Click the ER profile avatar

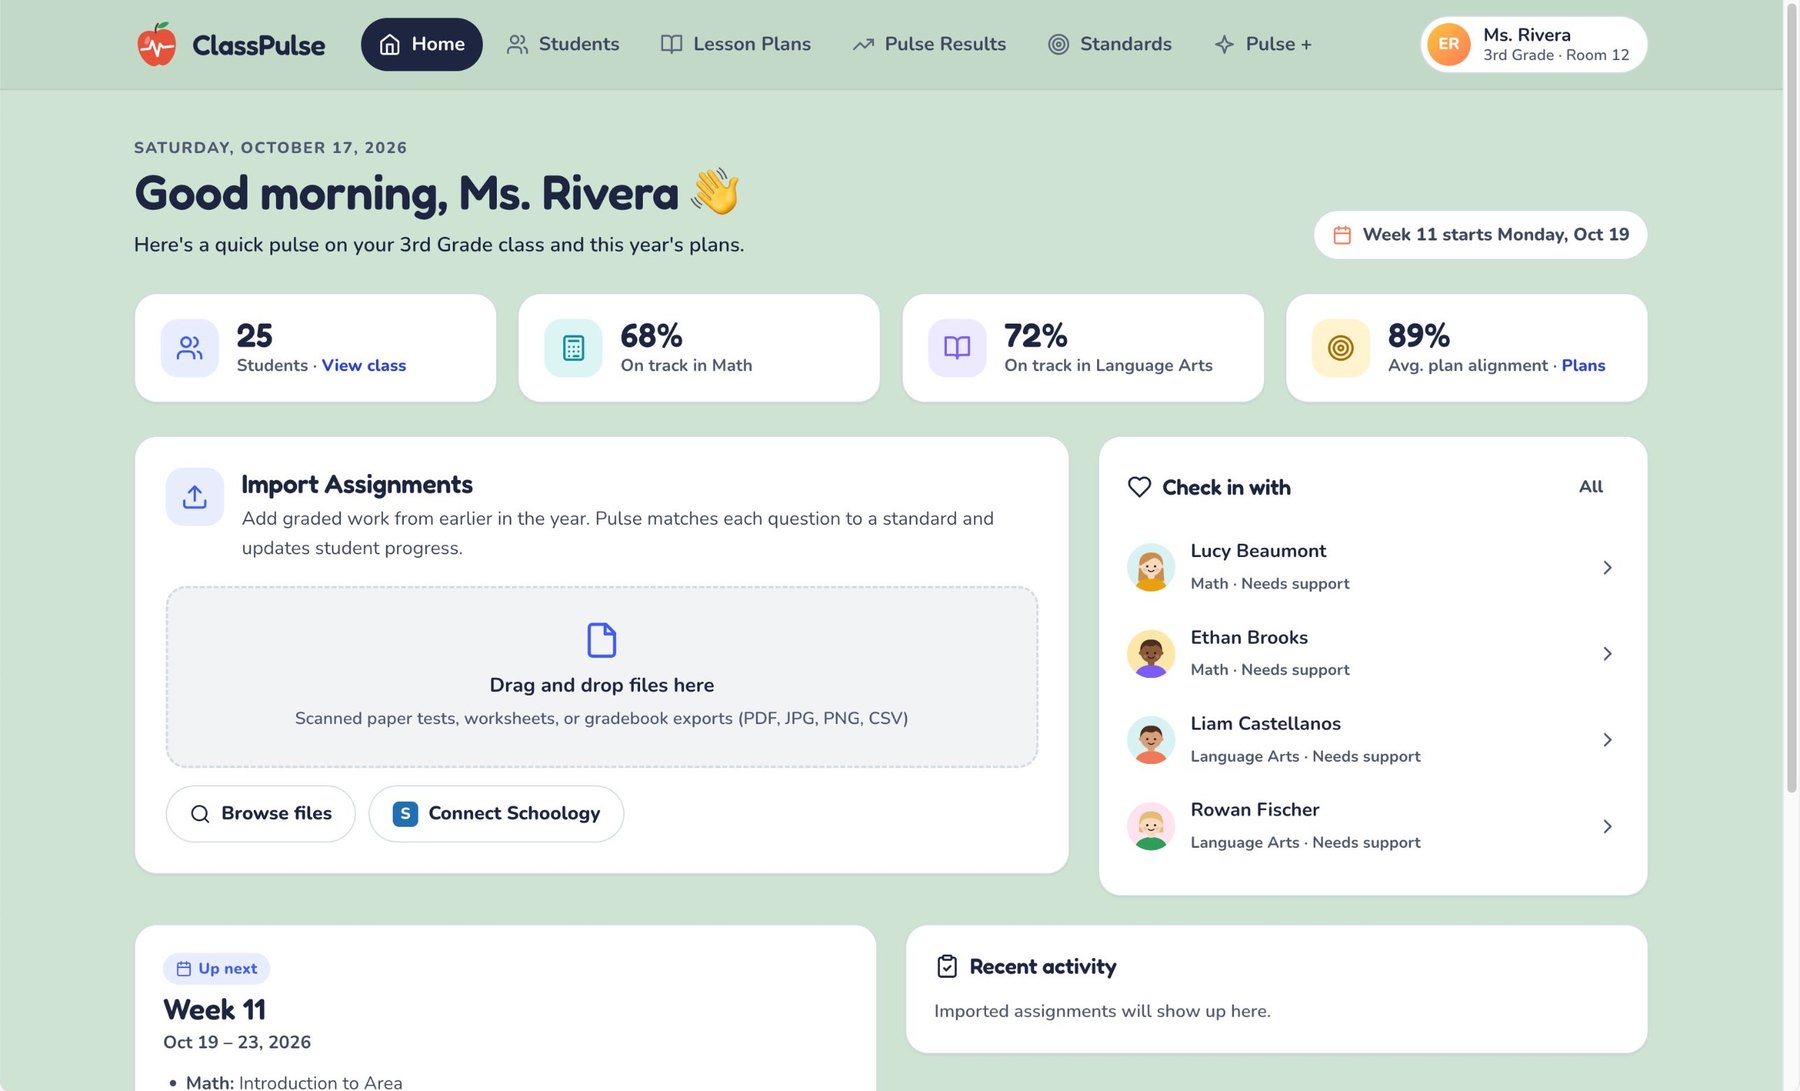pyautogui.click(x=1448, y=44)
